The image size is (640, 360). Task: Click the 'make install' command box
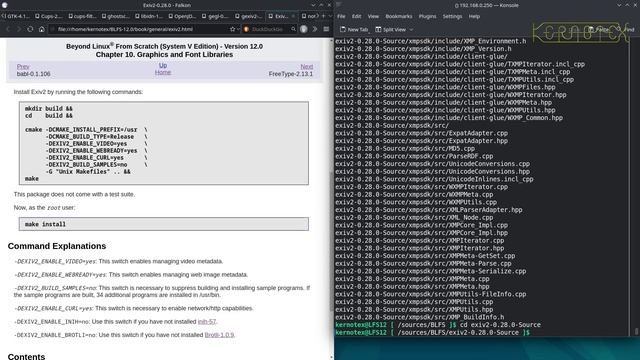pos(164,224)
